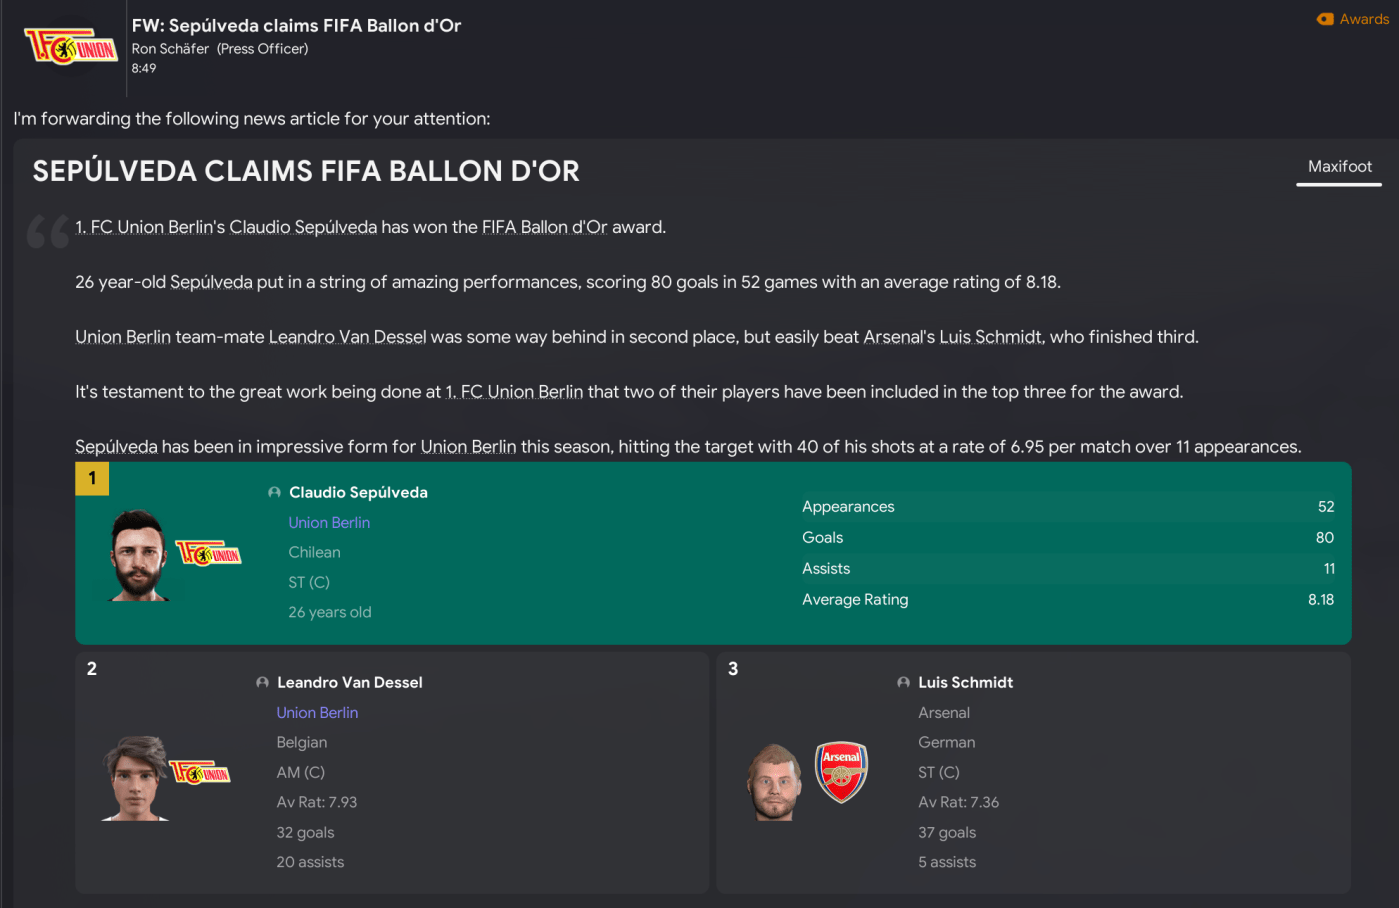This screenshot has height=908, width=1399.
Task: Click the player icon beside Luis Schmidt
Action: pos(903,682)
